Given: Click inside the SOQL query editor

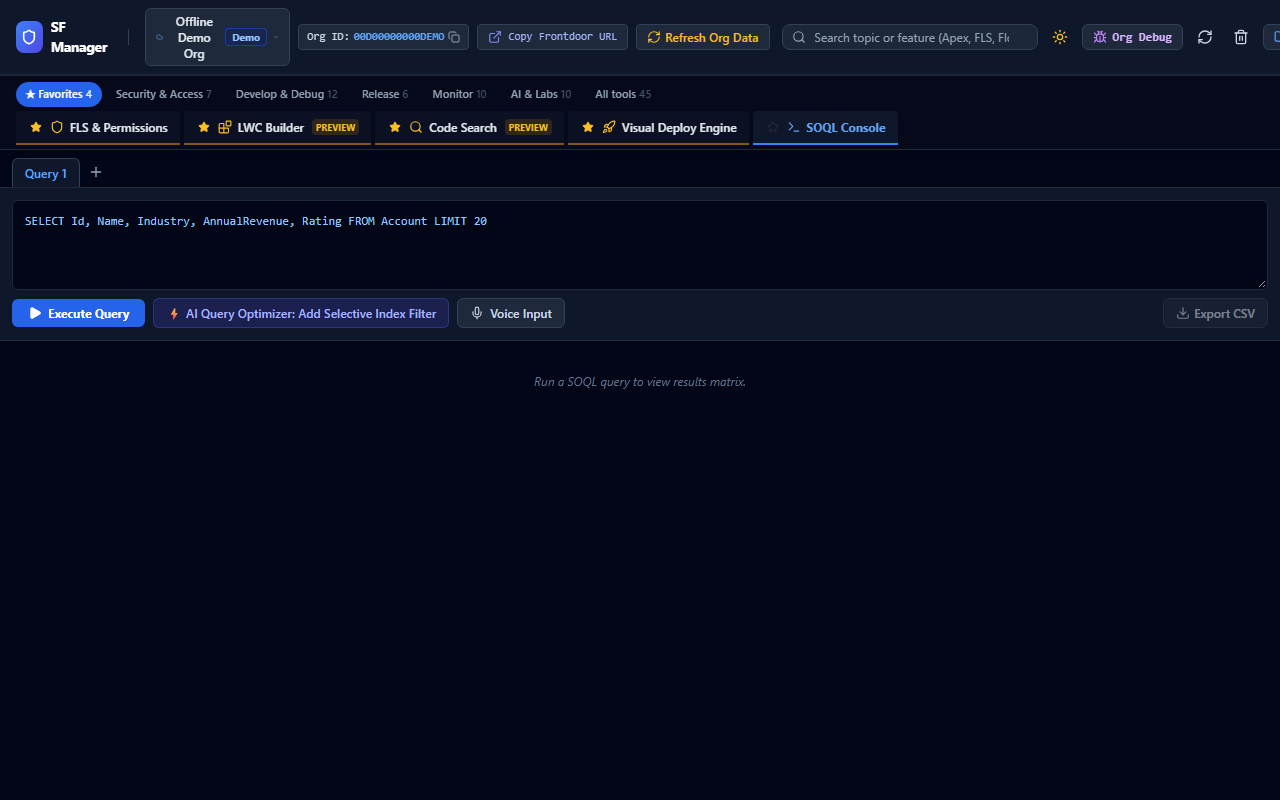Looking at the screenshot, I should pos(640,245).
